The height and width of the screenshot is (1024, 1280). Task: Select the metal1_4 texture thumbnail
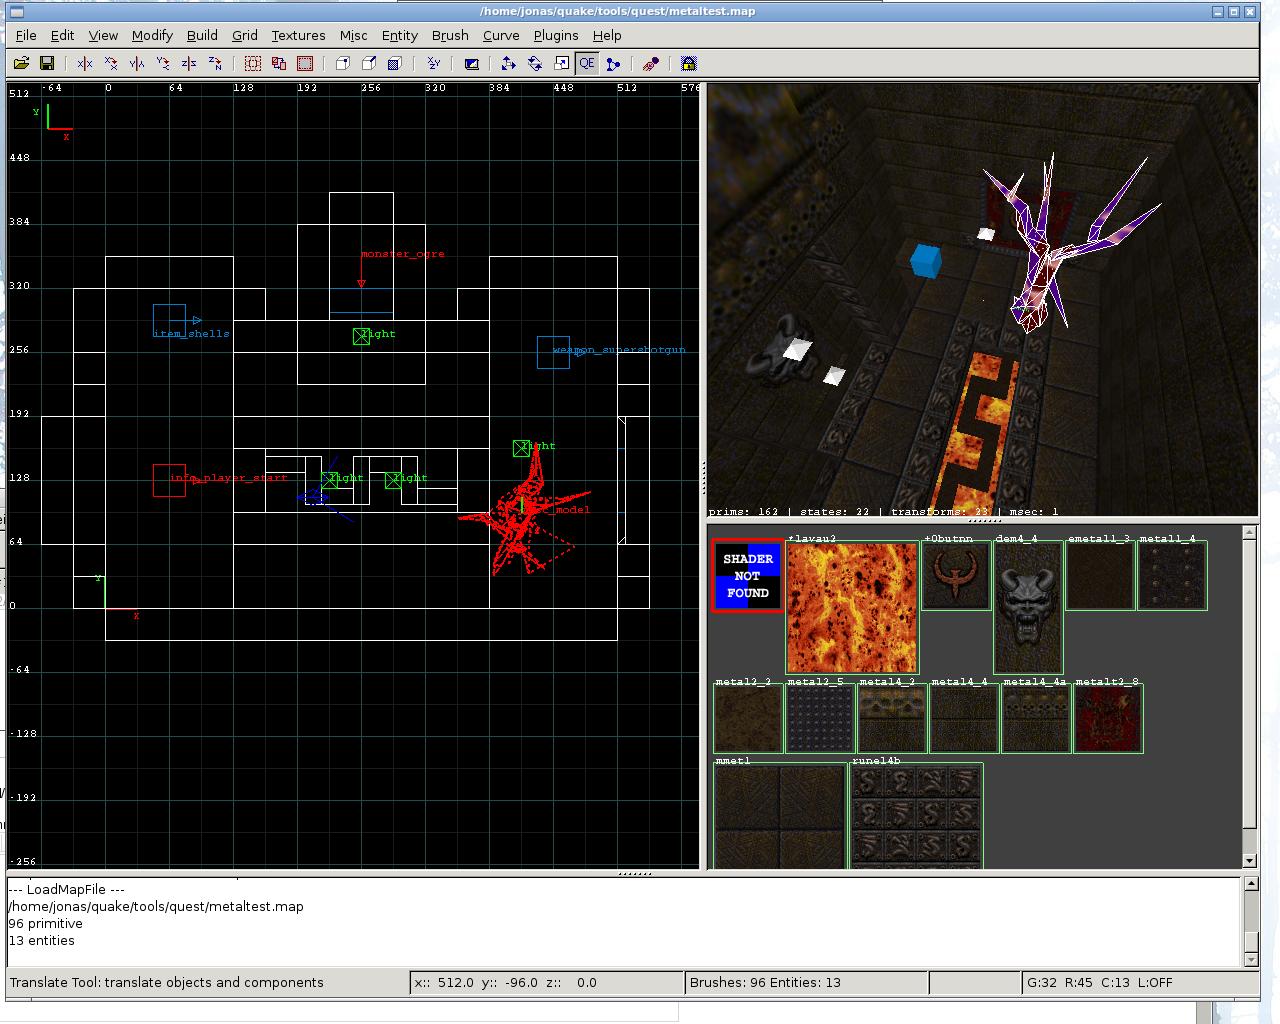click(1172, 576)
